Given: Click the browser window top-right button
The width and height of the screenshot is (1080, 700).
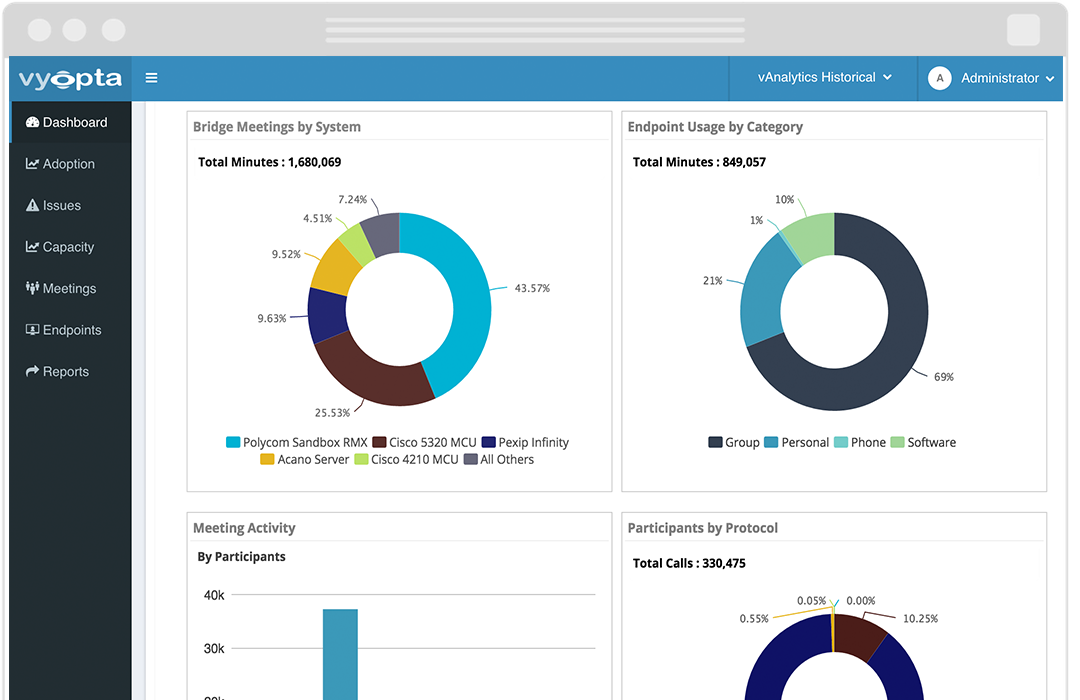Looking at the screenshot, I should 1024,30.
